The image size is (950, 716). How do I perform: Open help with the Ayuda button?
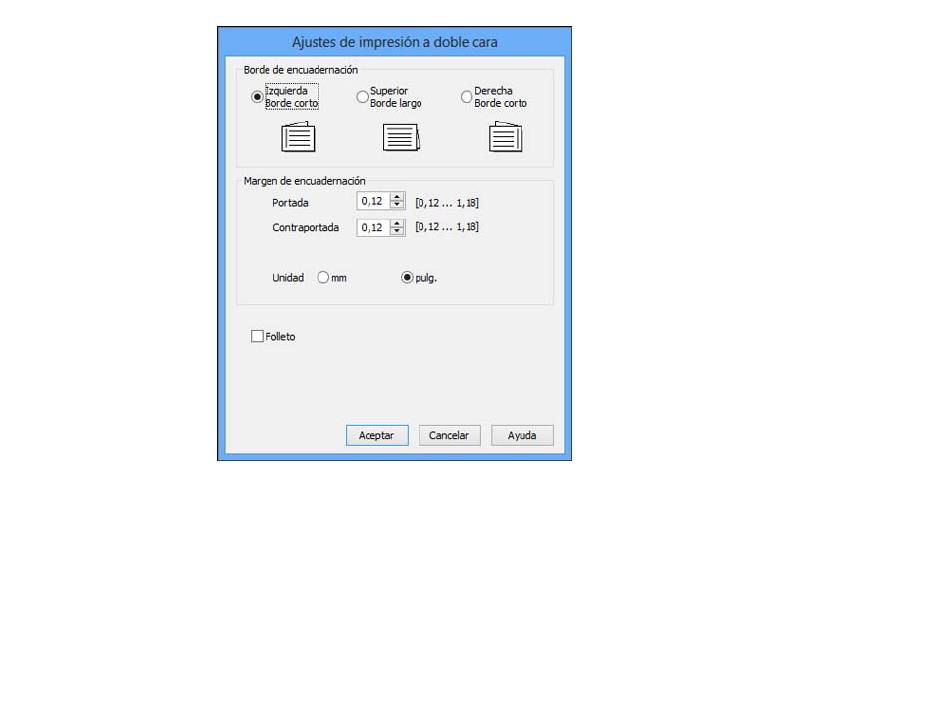coord(522,435)
